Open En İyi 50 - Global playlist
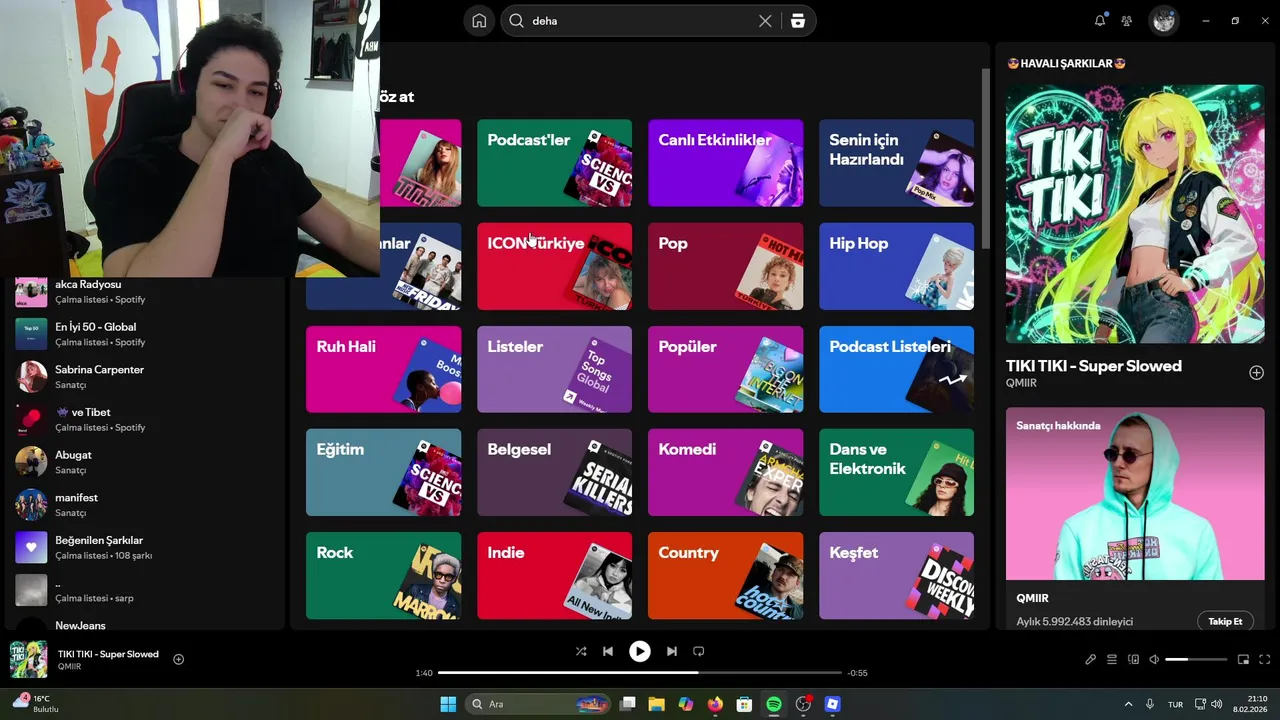Image resolution: width=1280 pixels, height=720 pixels. coord(145,334)
